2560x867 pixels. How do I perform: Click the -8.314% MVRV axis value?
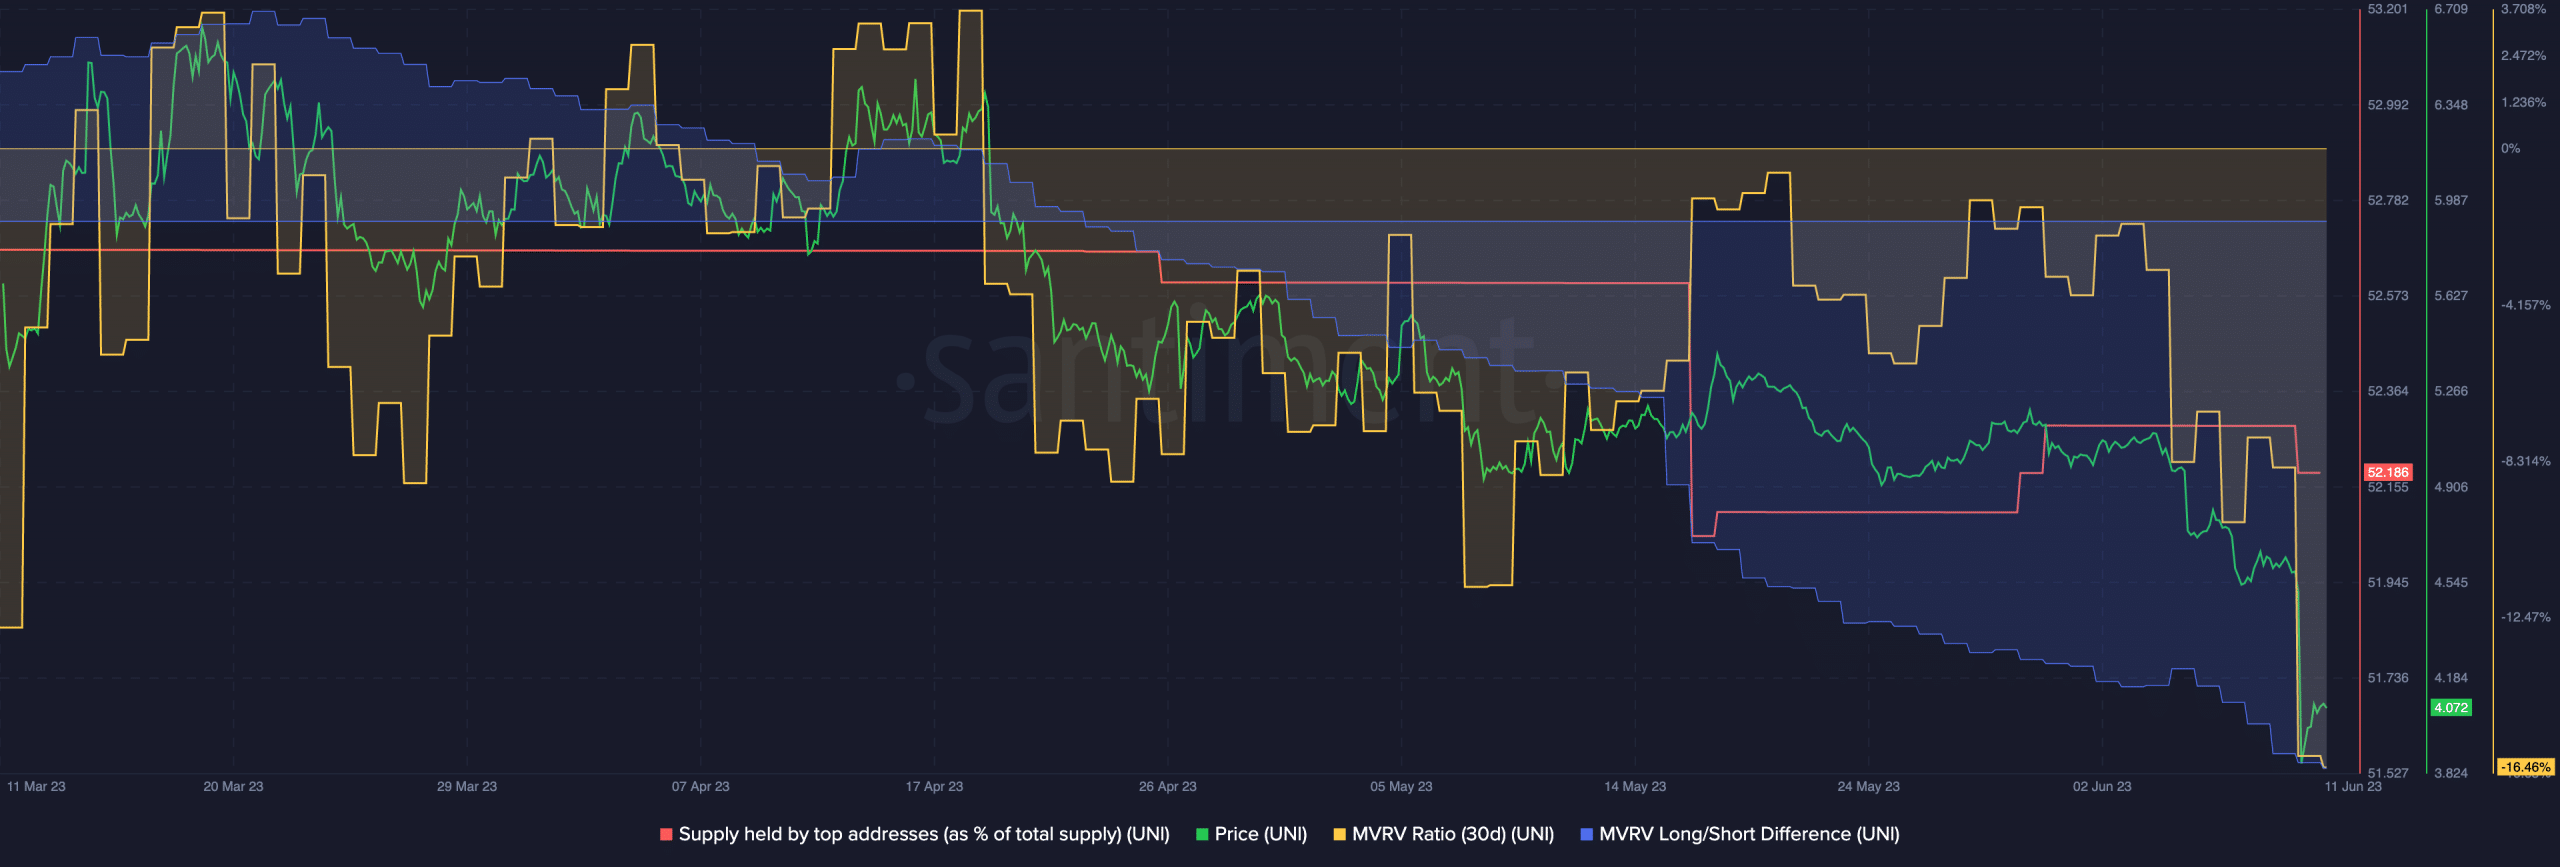[x=2525, y=462]
